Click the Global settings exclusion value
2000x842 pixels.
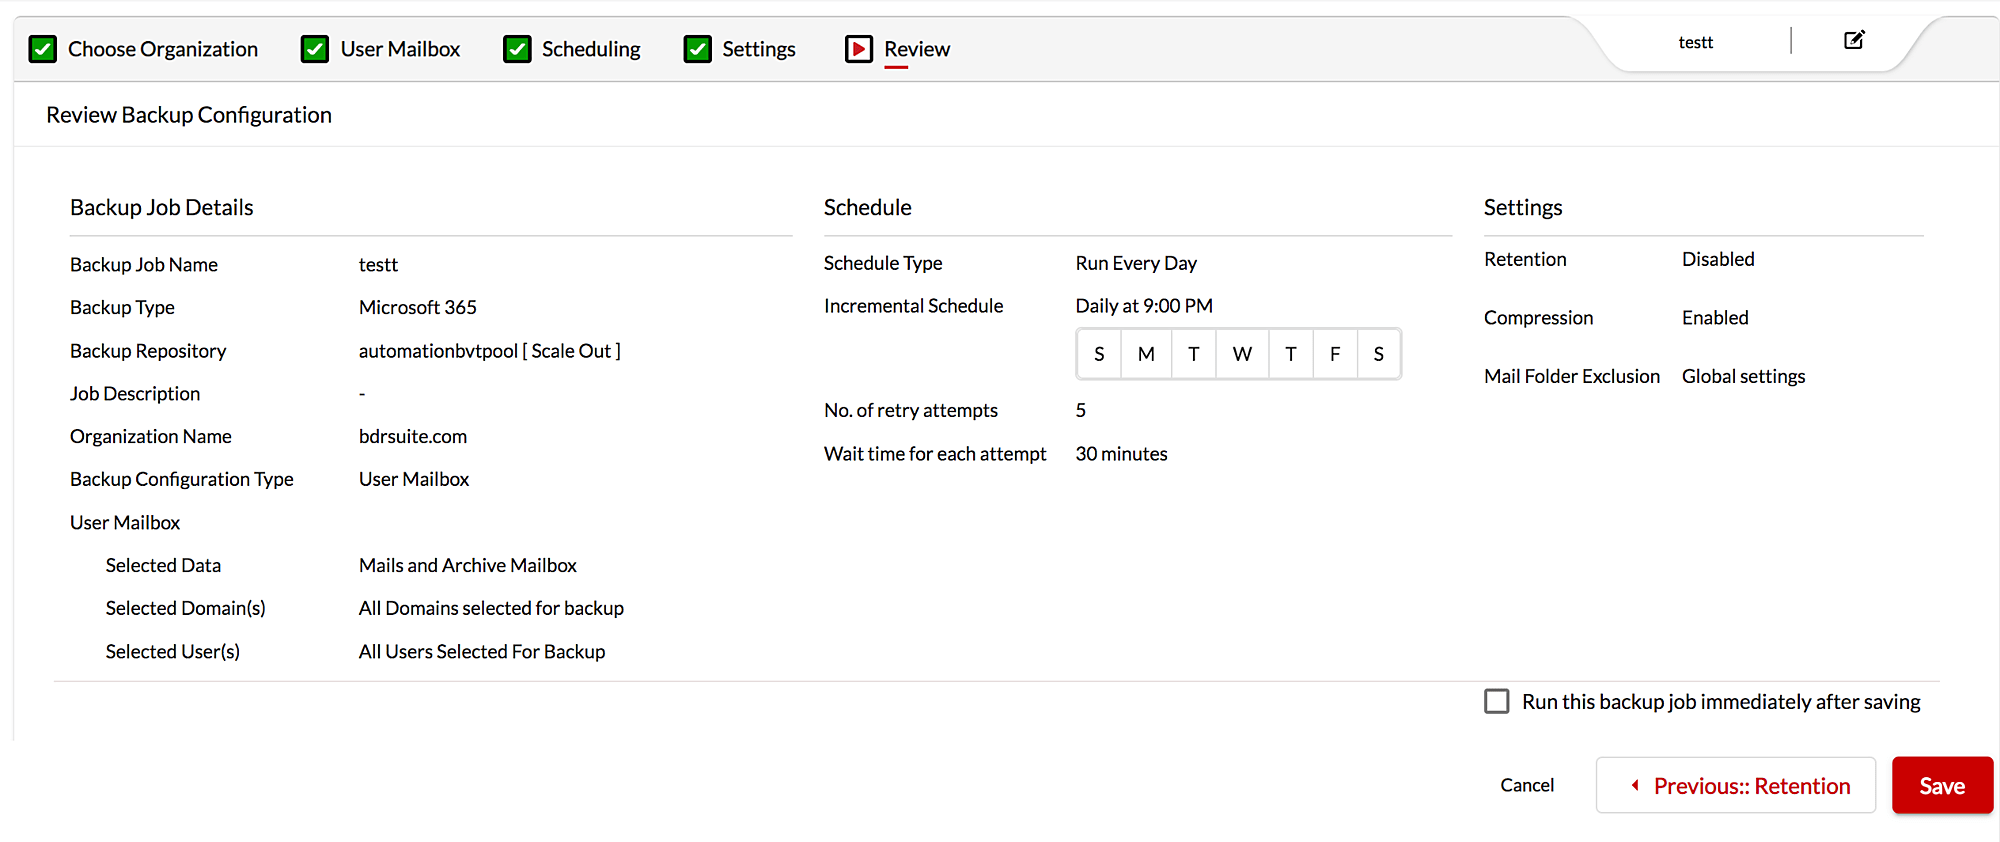1743,376
